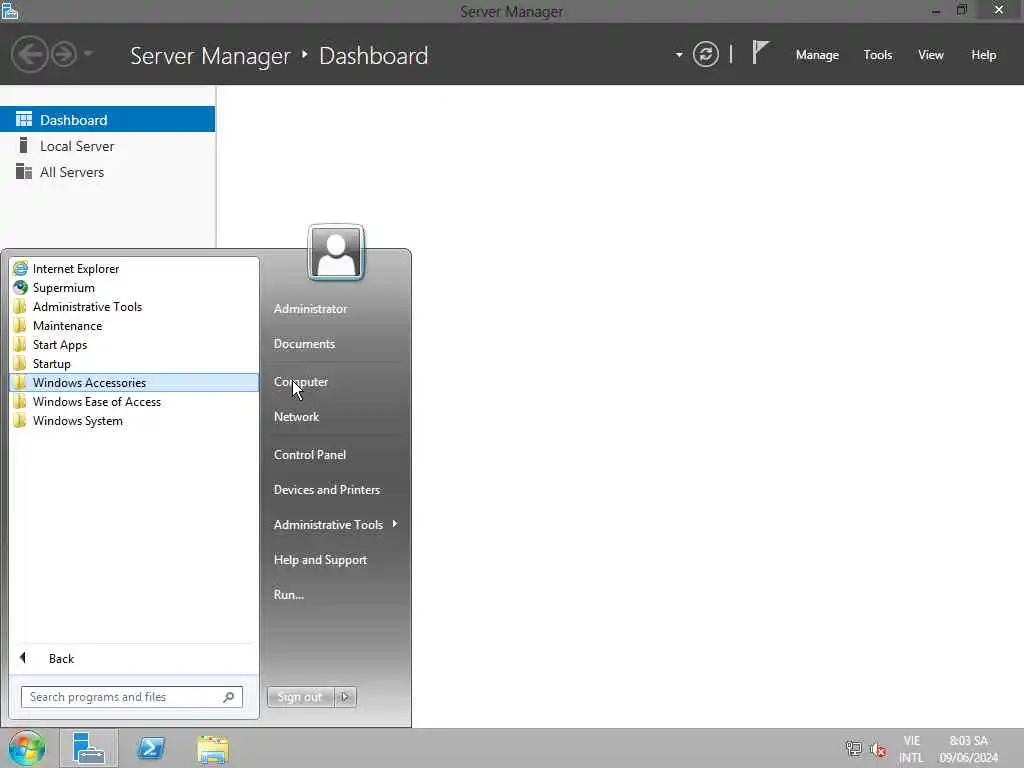
Task: Open Control Panel from Start menu
Action: point(310,455)
